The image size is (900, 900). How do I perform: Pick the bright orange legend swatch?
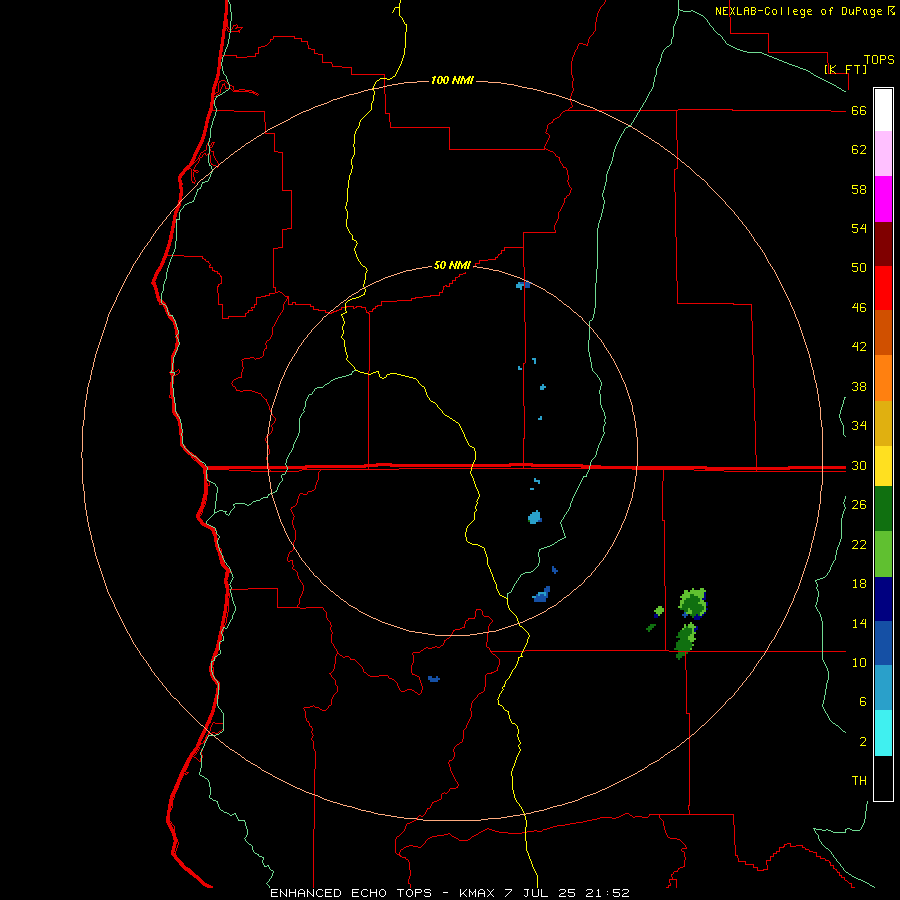click(x=883, y=378)
